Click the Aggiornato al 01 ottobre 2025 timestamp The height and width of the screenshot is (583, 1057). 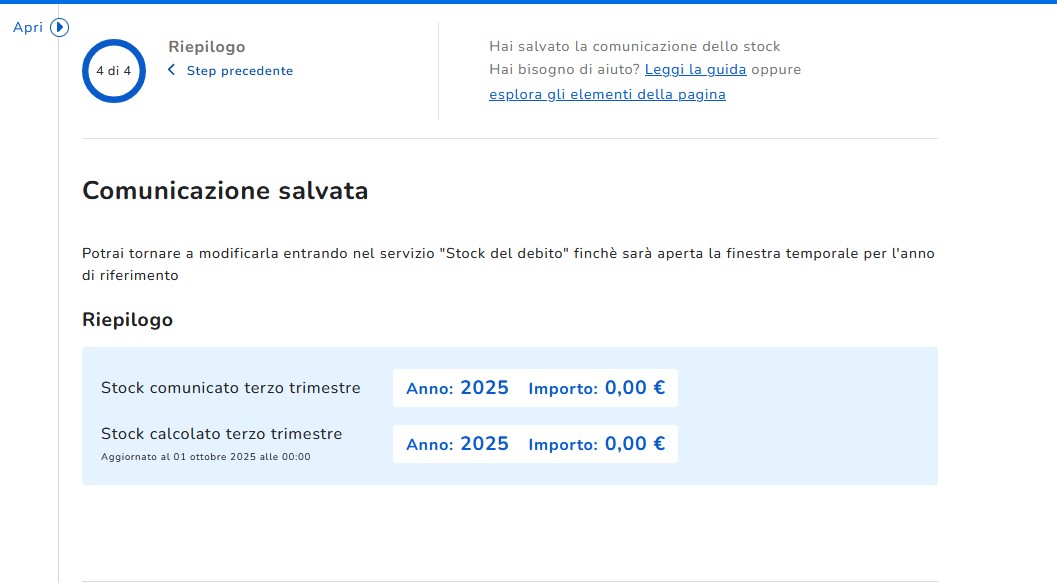click(205, 457)
